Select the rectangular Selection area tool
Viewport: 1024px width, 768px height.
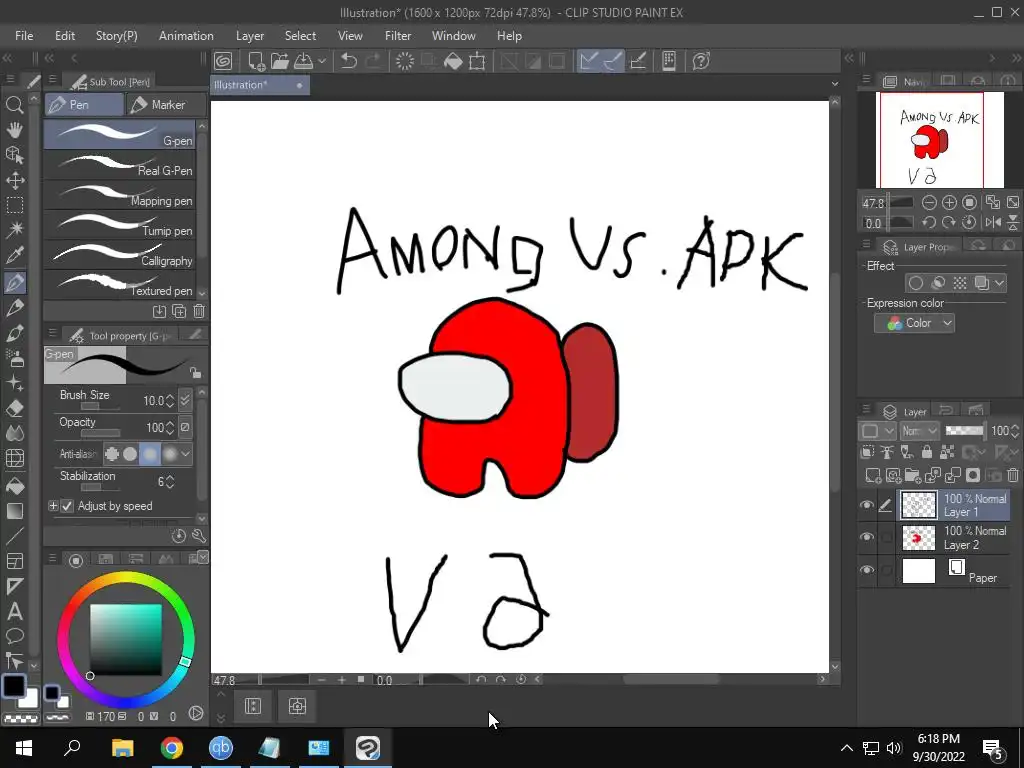pos(14,205)
